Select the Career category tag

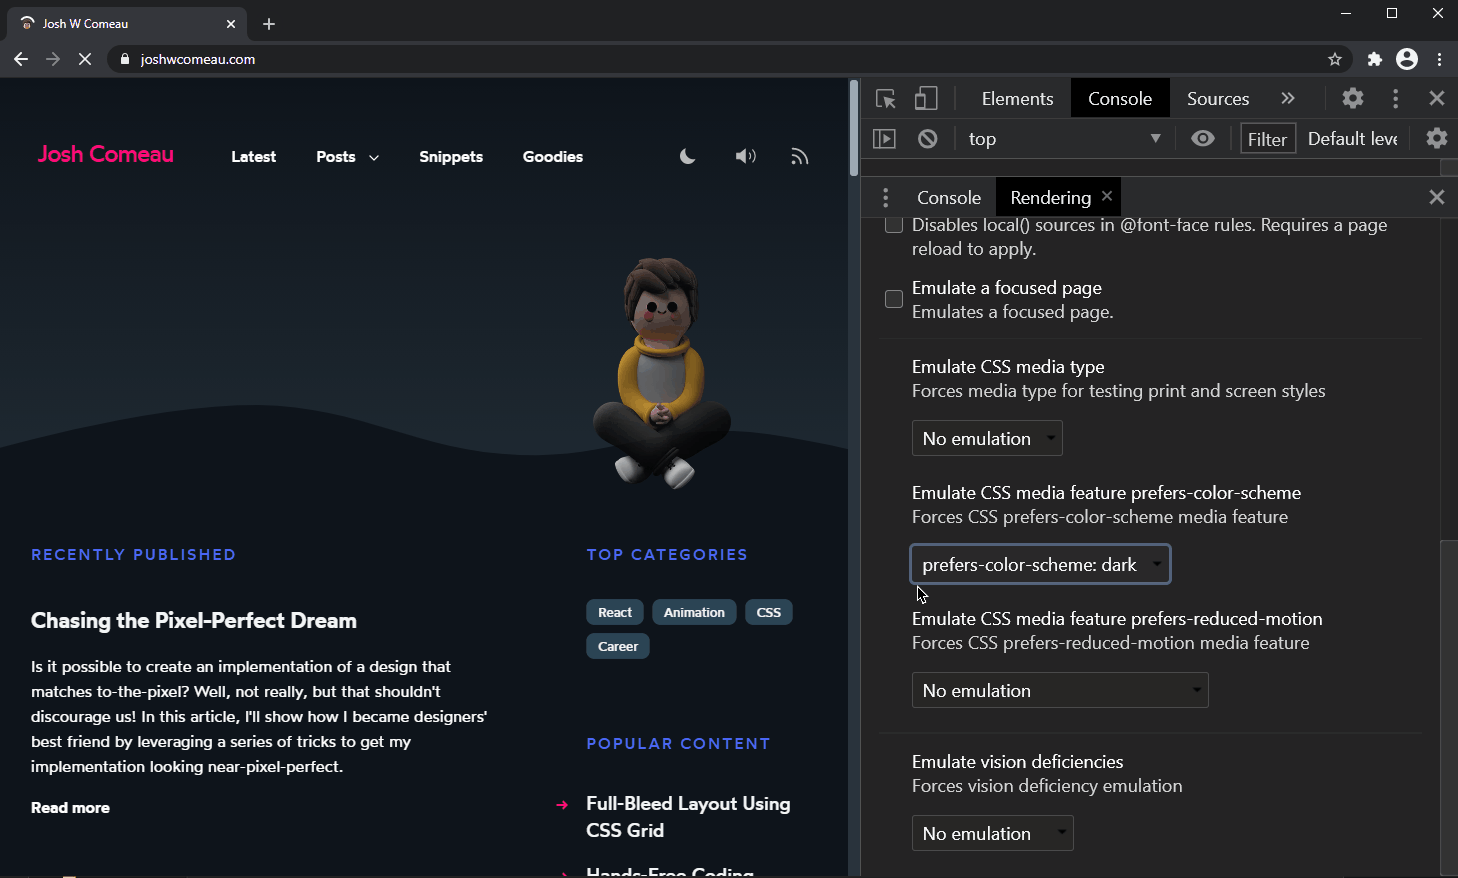(618, 646)
